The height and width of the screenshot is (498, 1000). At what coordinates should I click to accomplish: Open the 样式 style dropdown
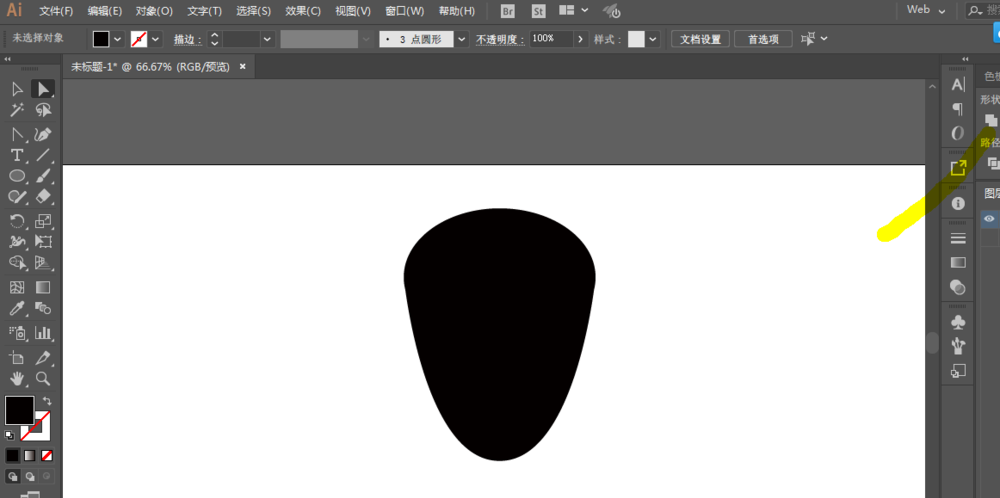coord(653,39)
